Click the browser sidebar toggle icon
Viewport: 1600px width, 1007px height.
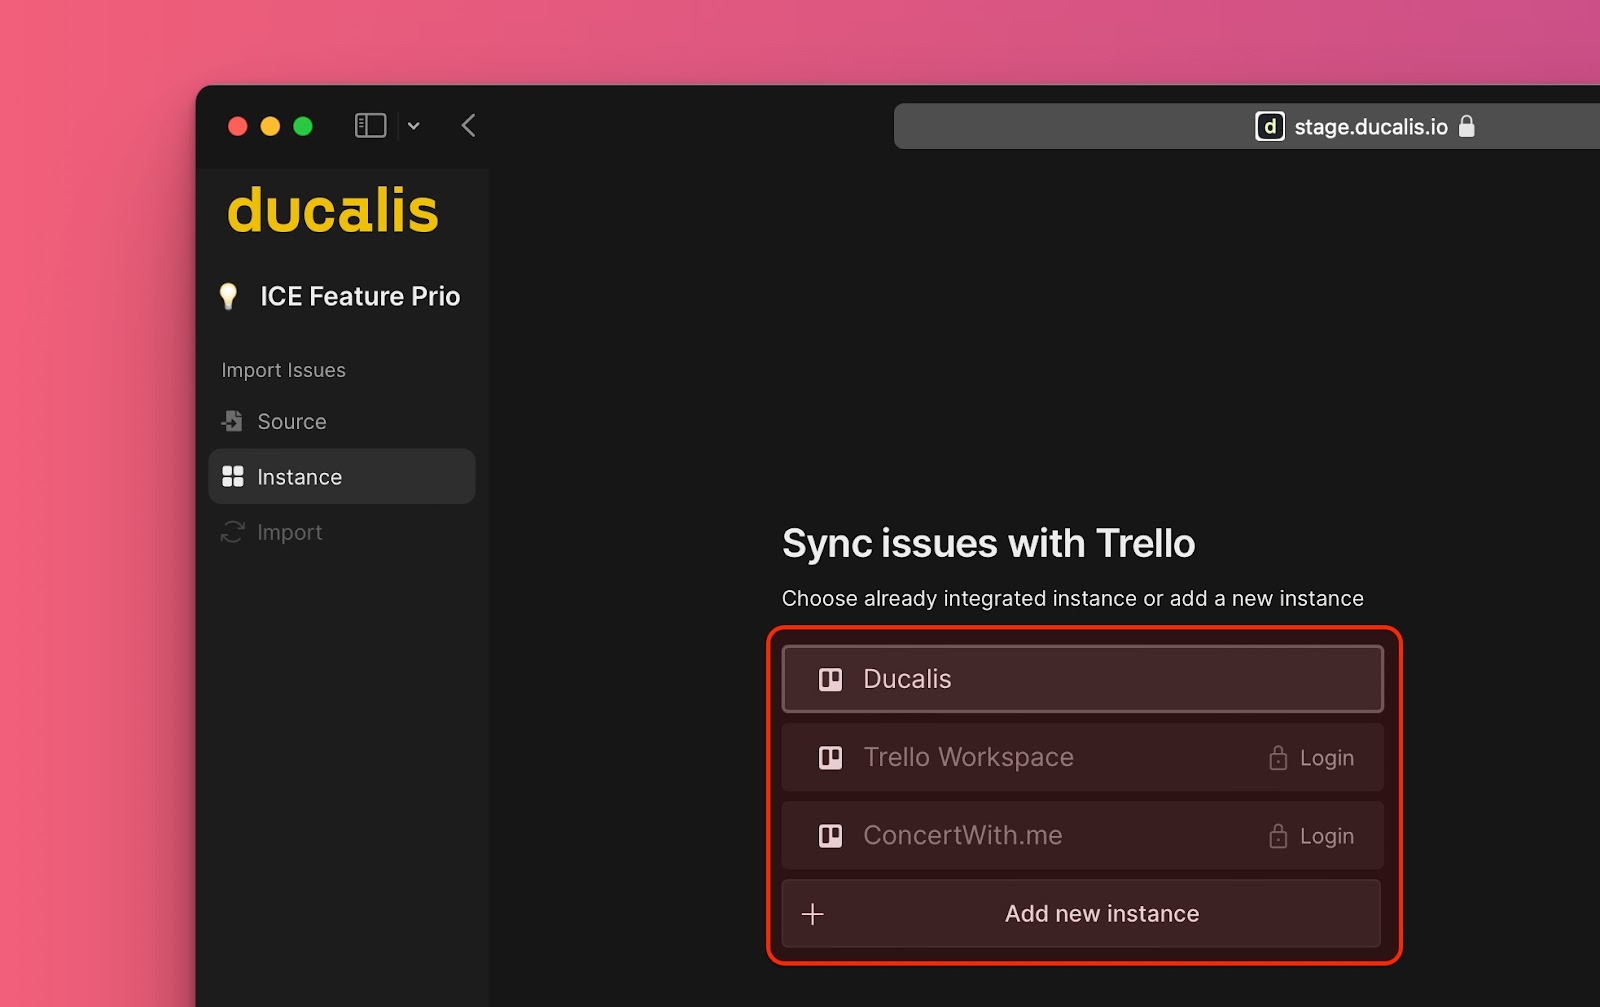click(369, 125)
